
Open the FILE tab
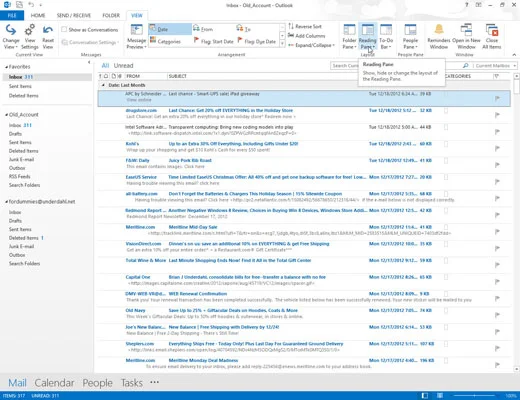pyautogui.click(x=12, y=15)
